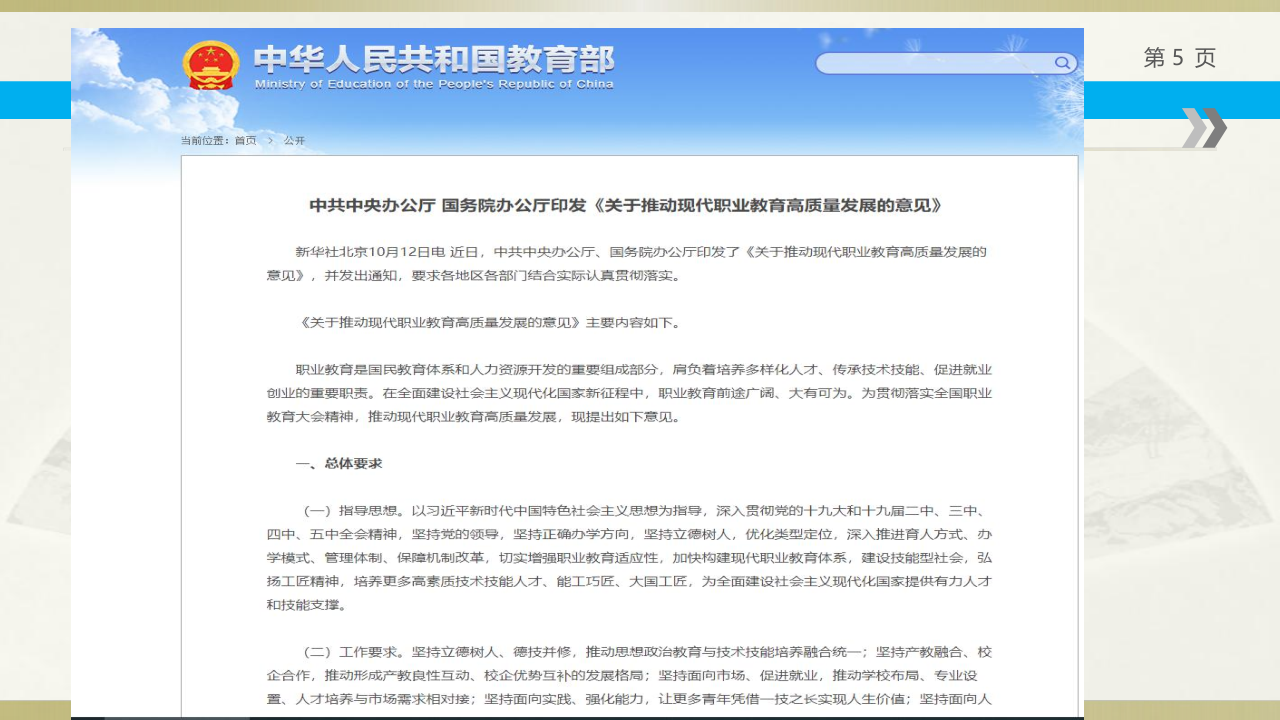Click the paragraph starting 职业教育是国民教育体系
The width and height of the screenshot is (1280, 720).
coord(629,393)
